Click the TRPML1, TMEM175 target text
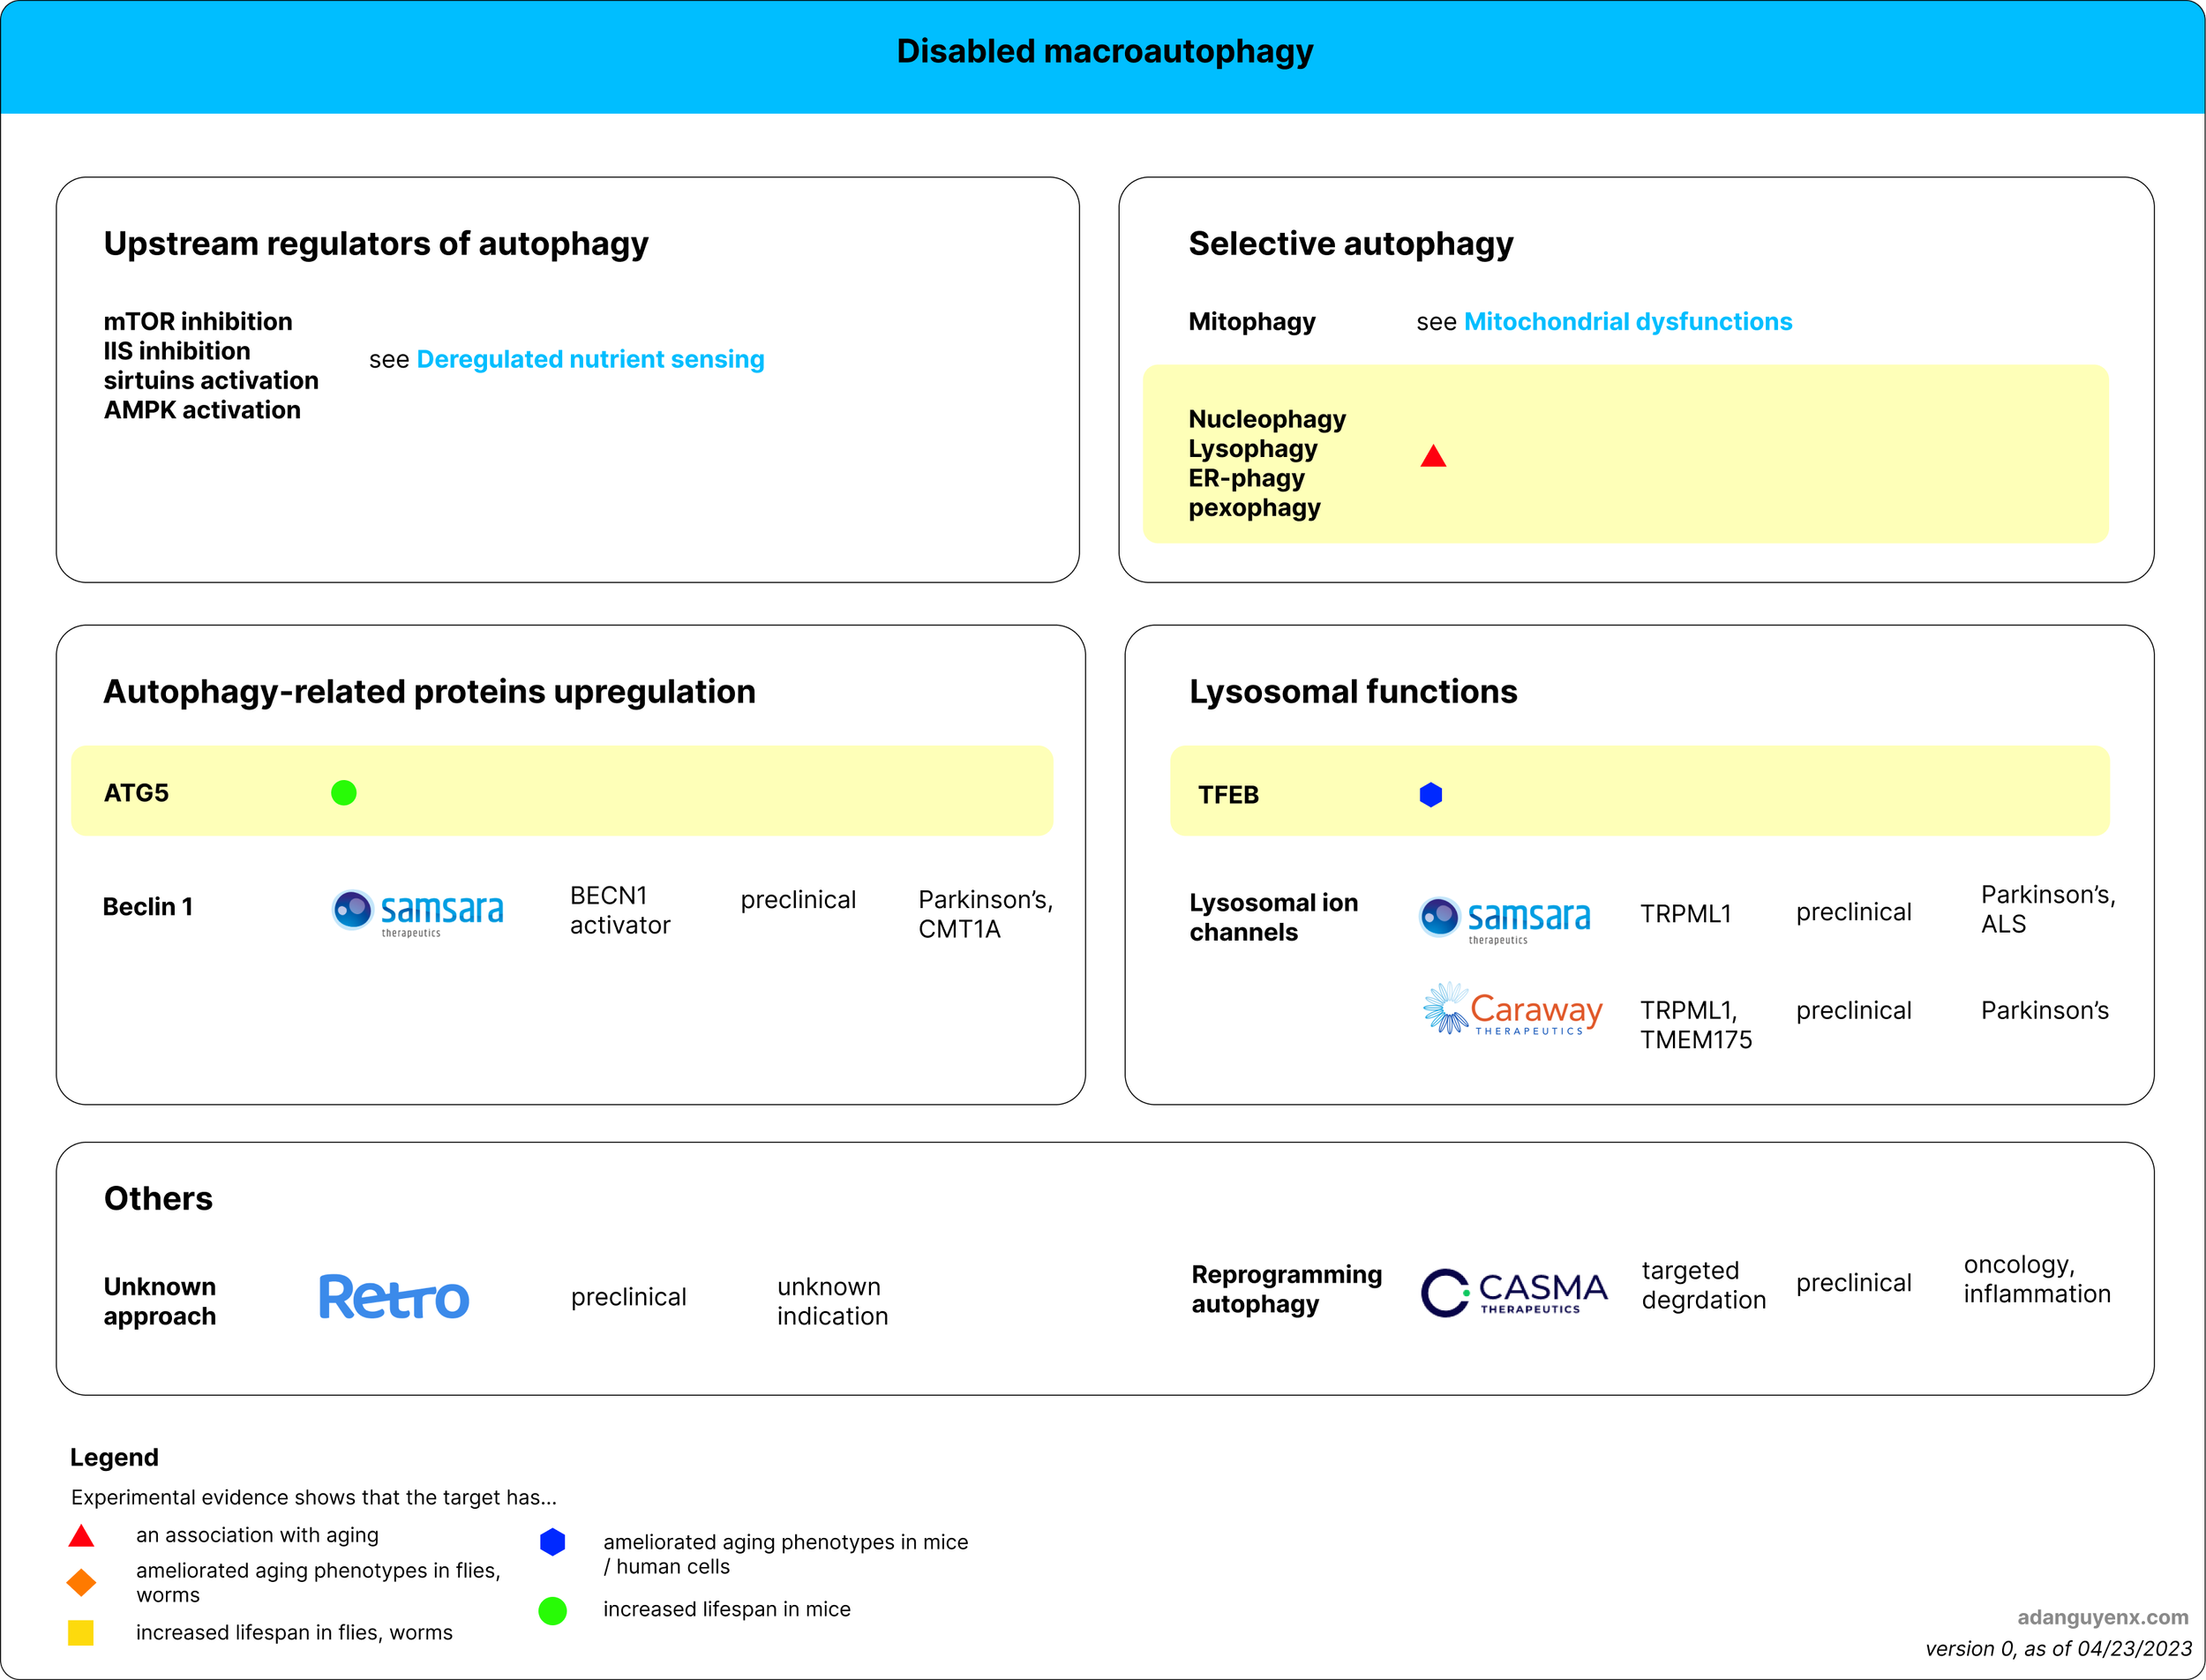The width and height of the screenshot is (2206, 1680). [x=1695, y=1025]
